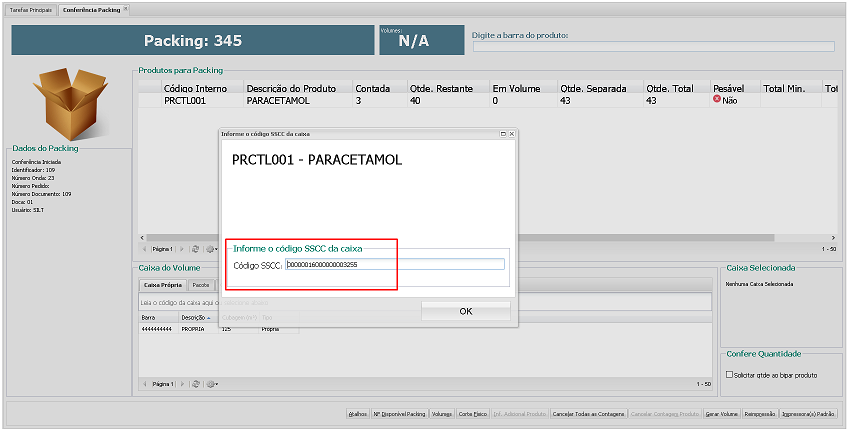The width and height of the screenshot is (849, 432).
Task: Click the Atalhos button
Action: pyautogui.click(x=357, y=414)
